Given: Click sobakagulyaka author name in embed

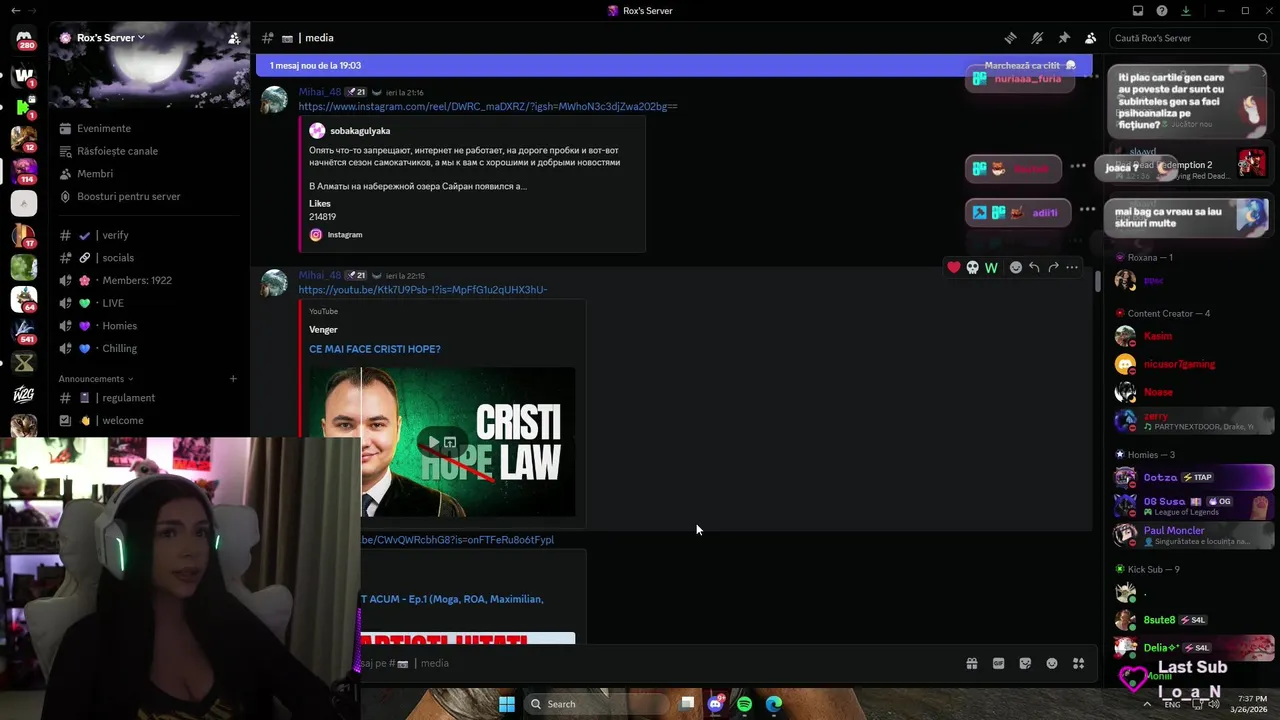Looking at the screenshot, I should pos(360,131).
